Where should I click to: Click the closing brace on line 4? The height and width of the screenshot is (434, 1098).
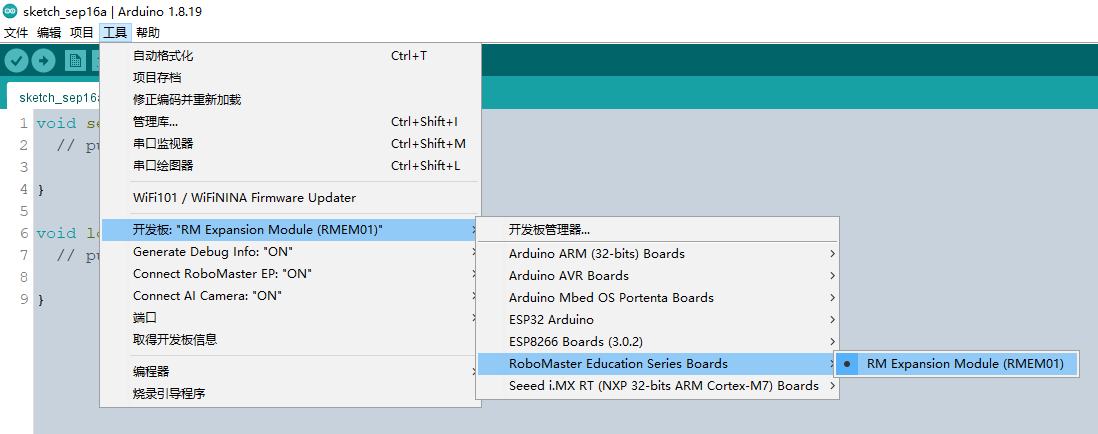coord(40,190)
